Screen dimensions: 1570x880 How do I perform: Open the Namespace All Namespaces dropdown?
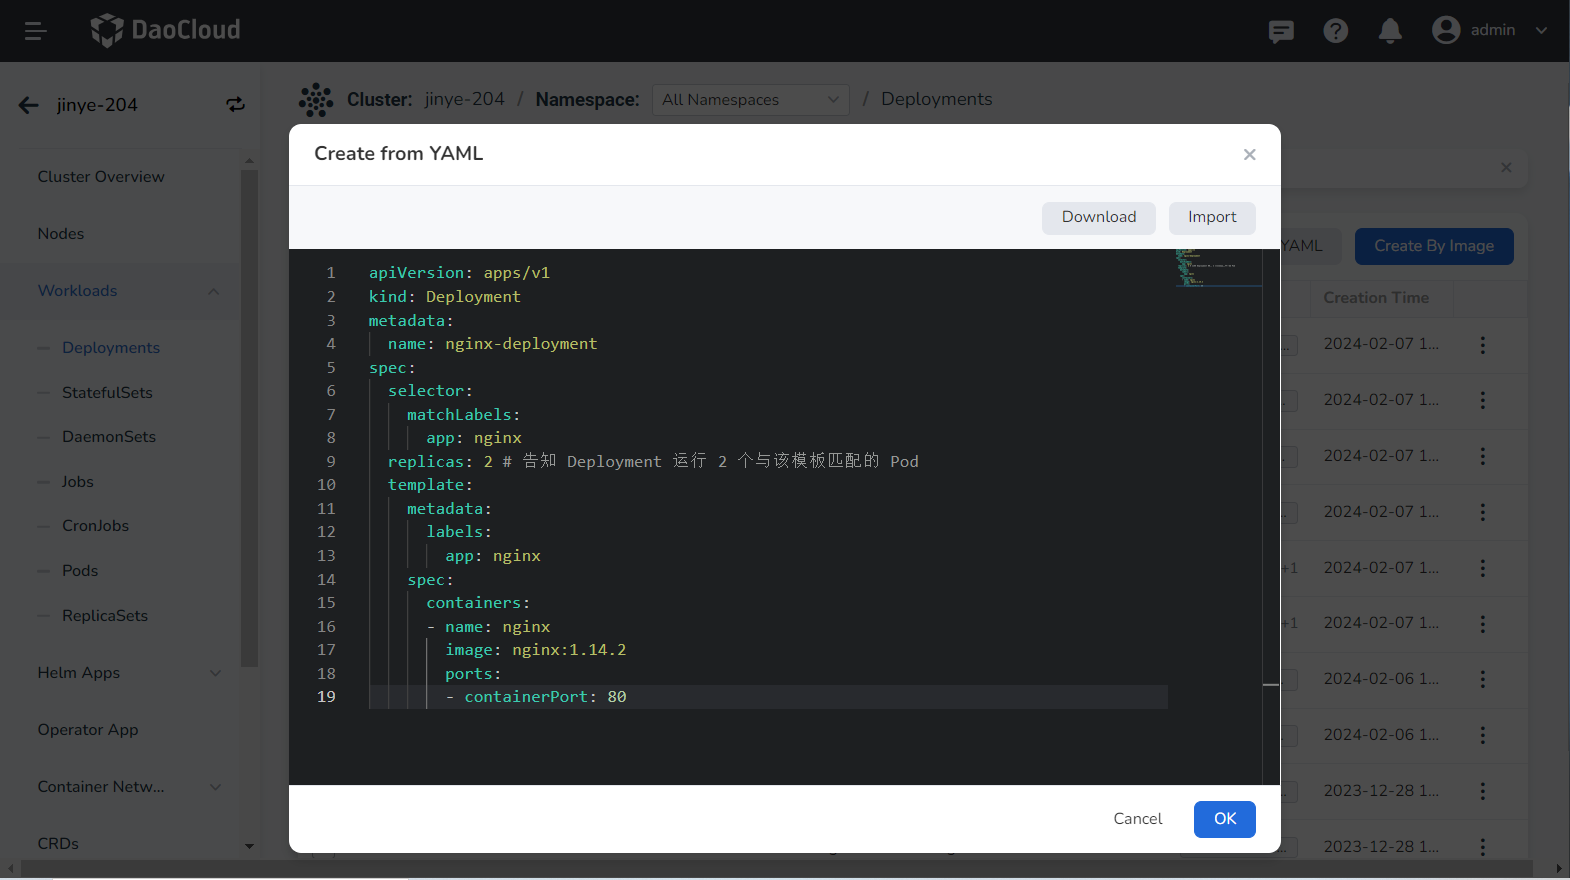pos(750,100)
